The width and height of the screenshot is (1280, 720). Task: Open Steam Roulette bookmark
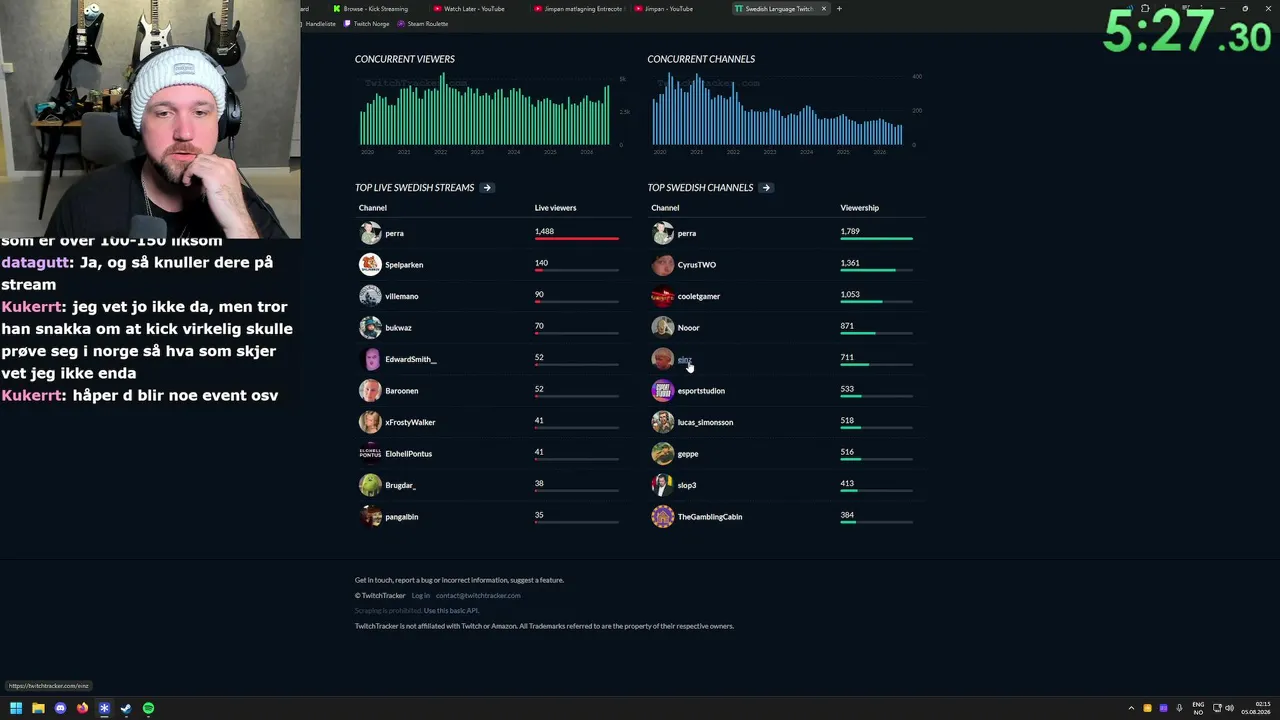(423, 24)
